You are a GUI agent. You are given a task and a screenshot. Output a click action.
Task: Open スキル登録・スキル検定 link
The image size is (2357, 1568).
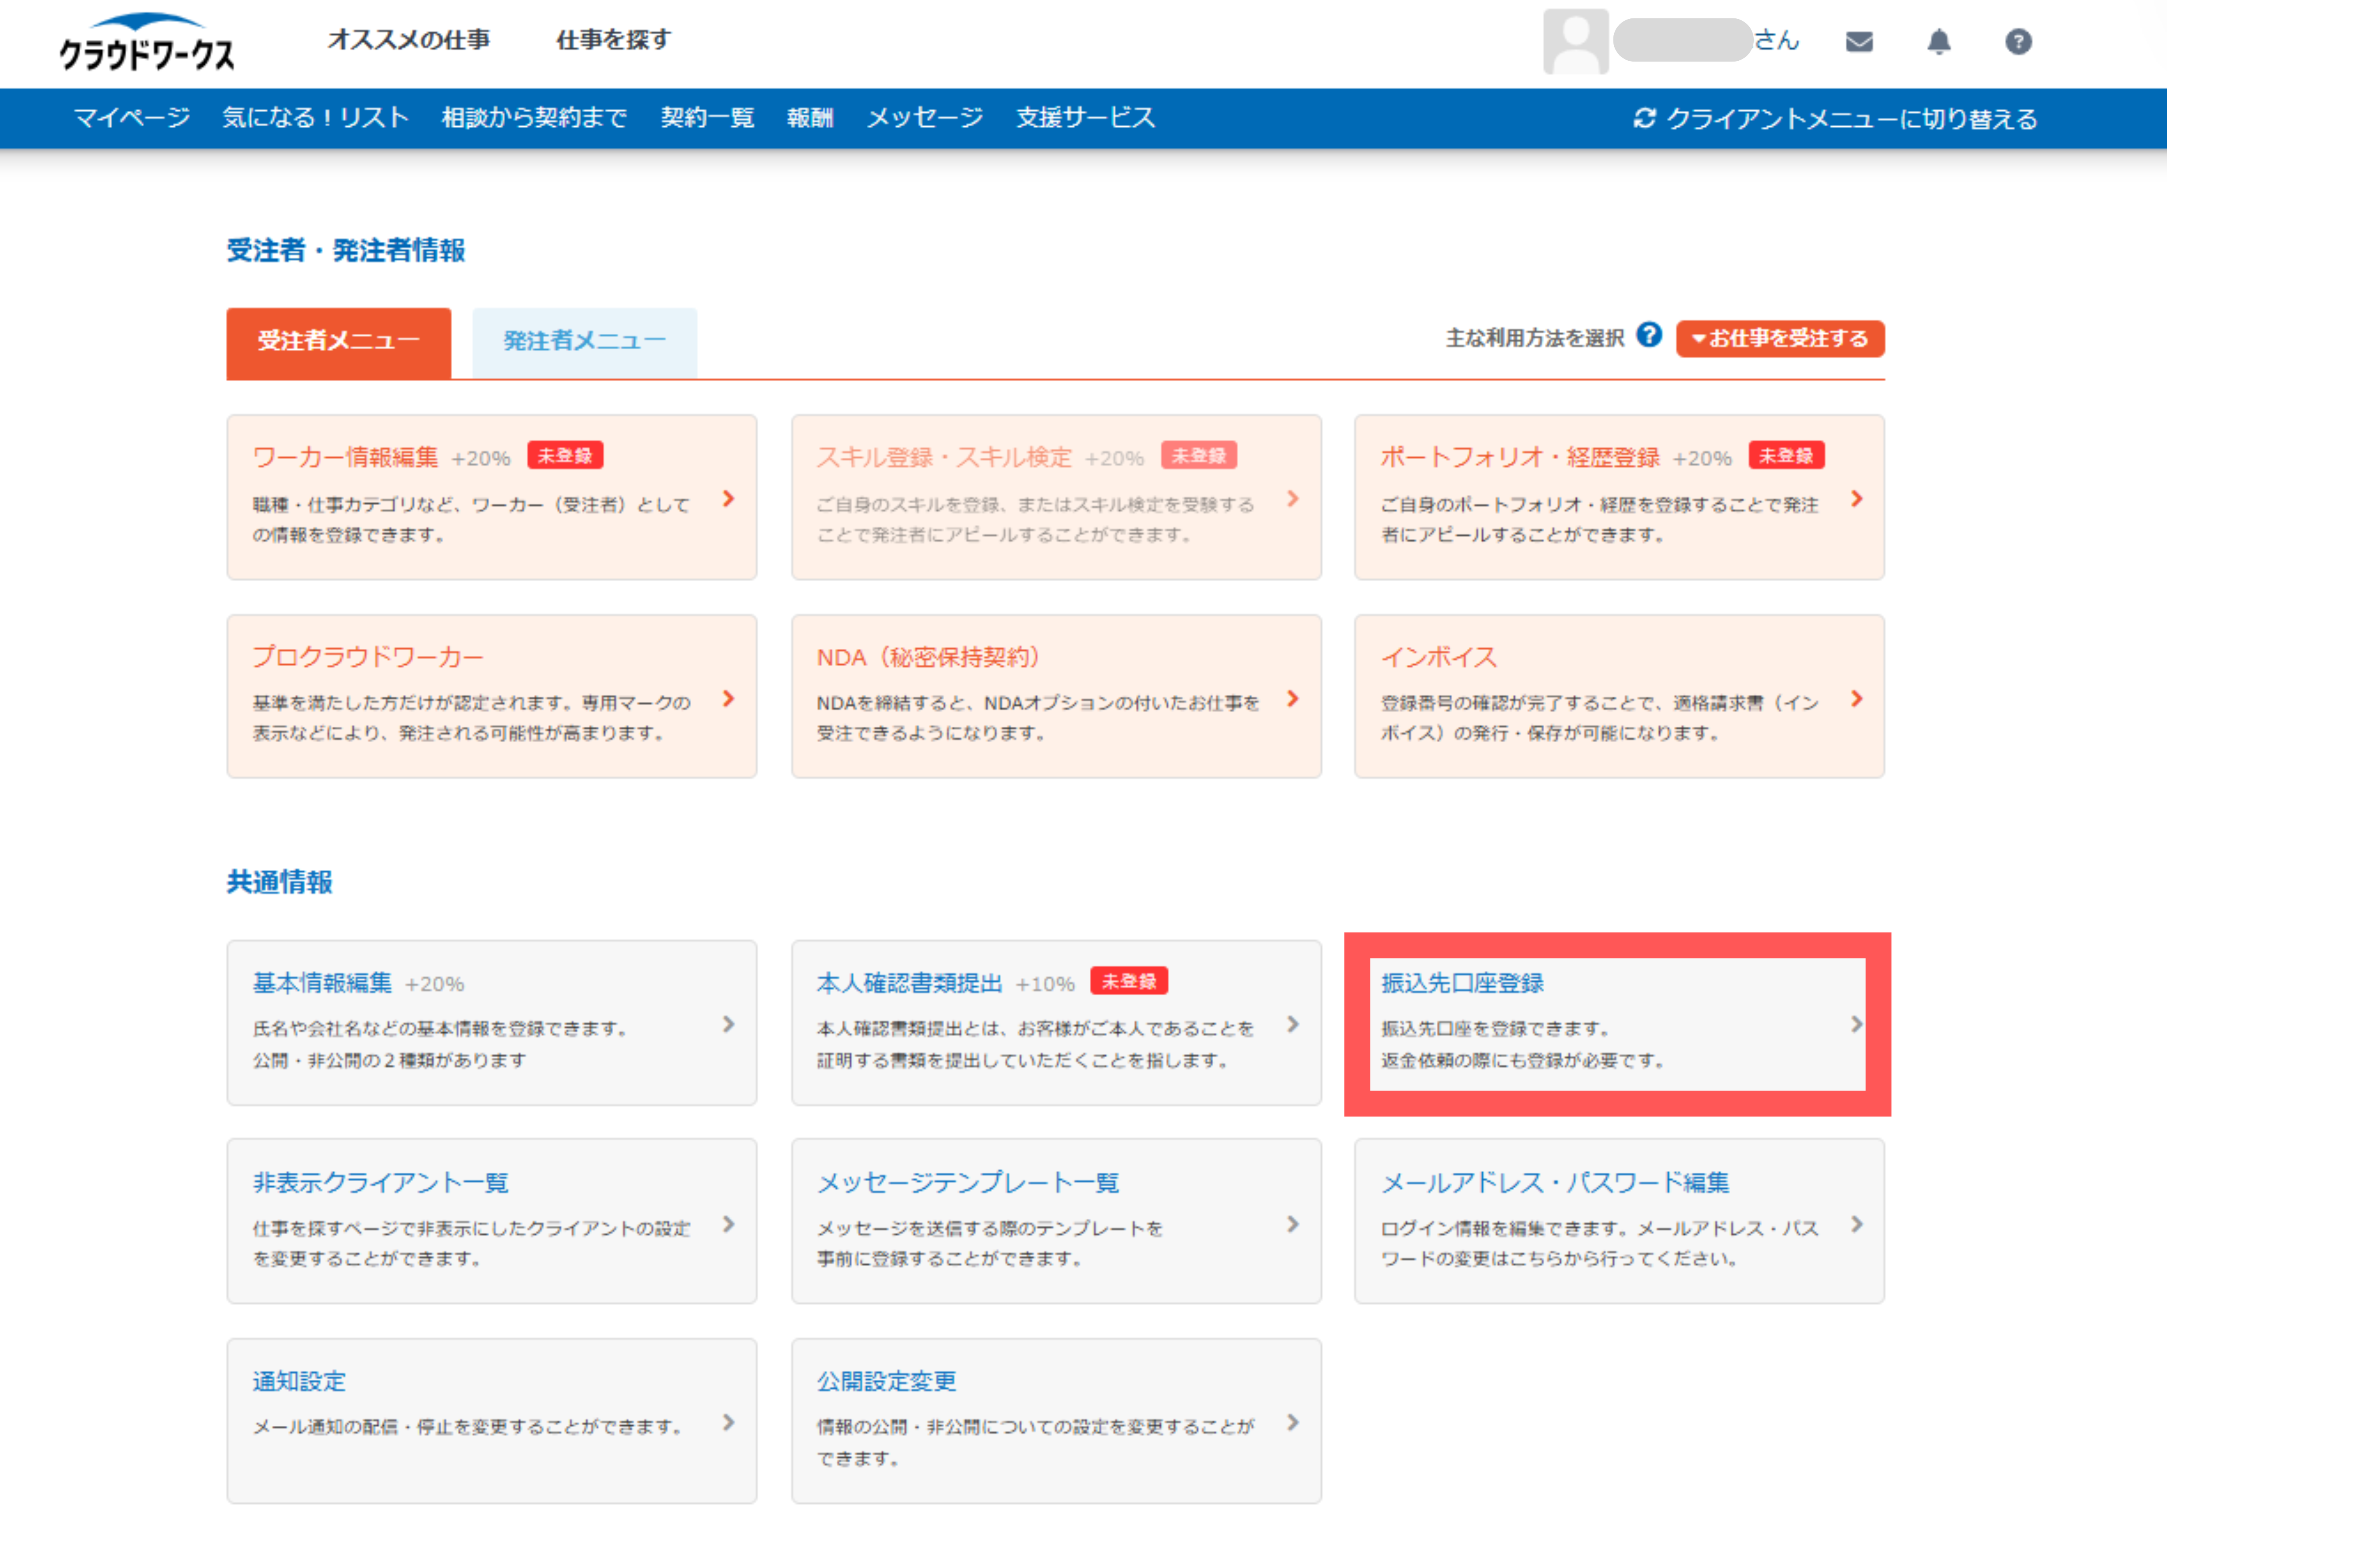(943, 457)
